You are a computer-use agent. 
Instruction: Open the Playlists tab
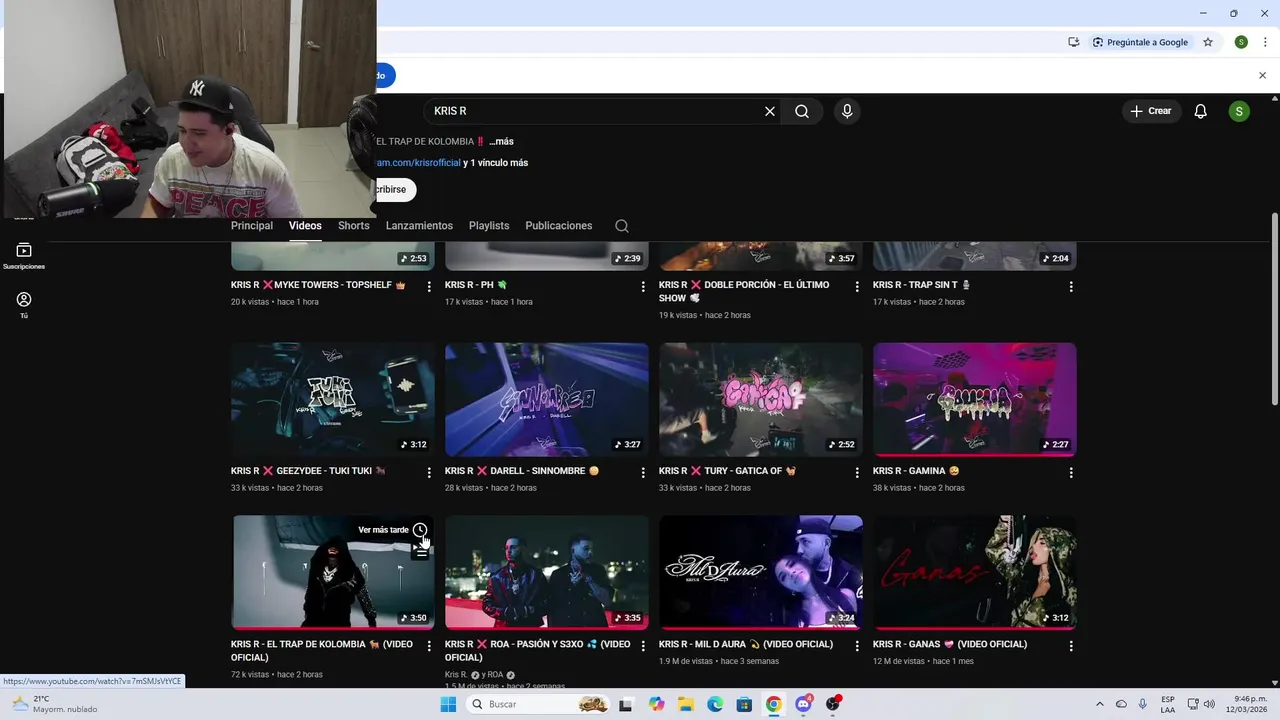click(x=489, y=226)
